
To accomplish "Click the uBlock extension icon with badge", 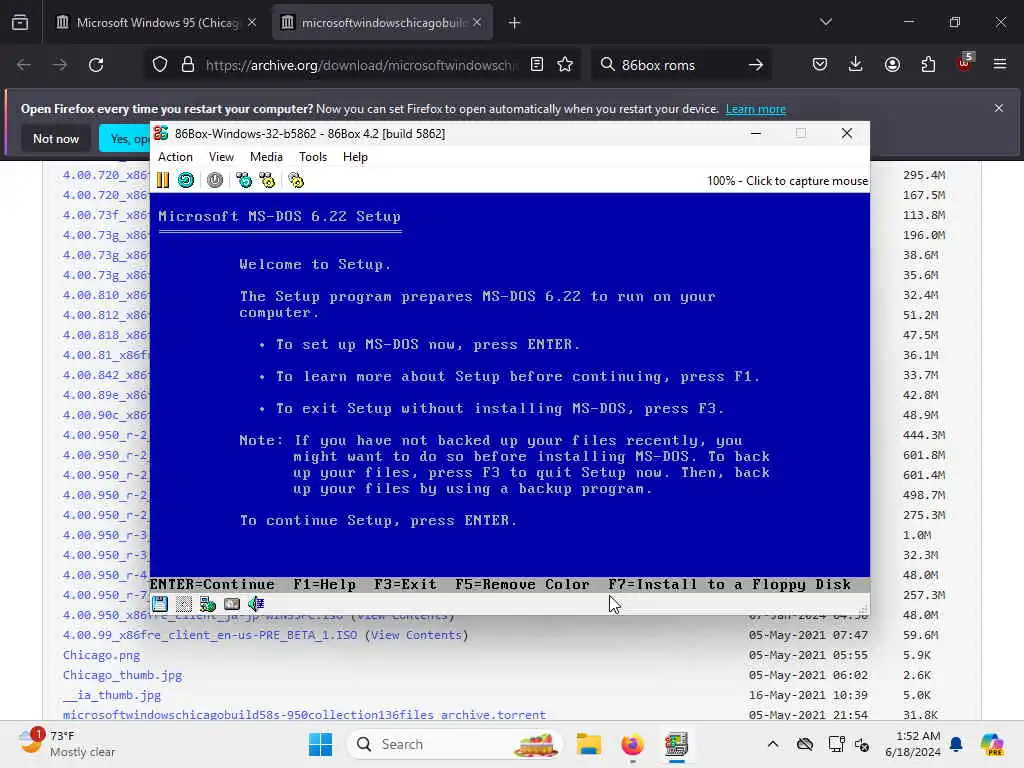I will pos(964,63).
